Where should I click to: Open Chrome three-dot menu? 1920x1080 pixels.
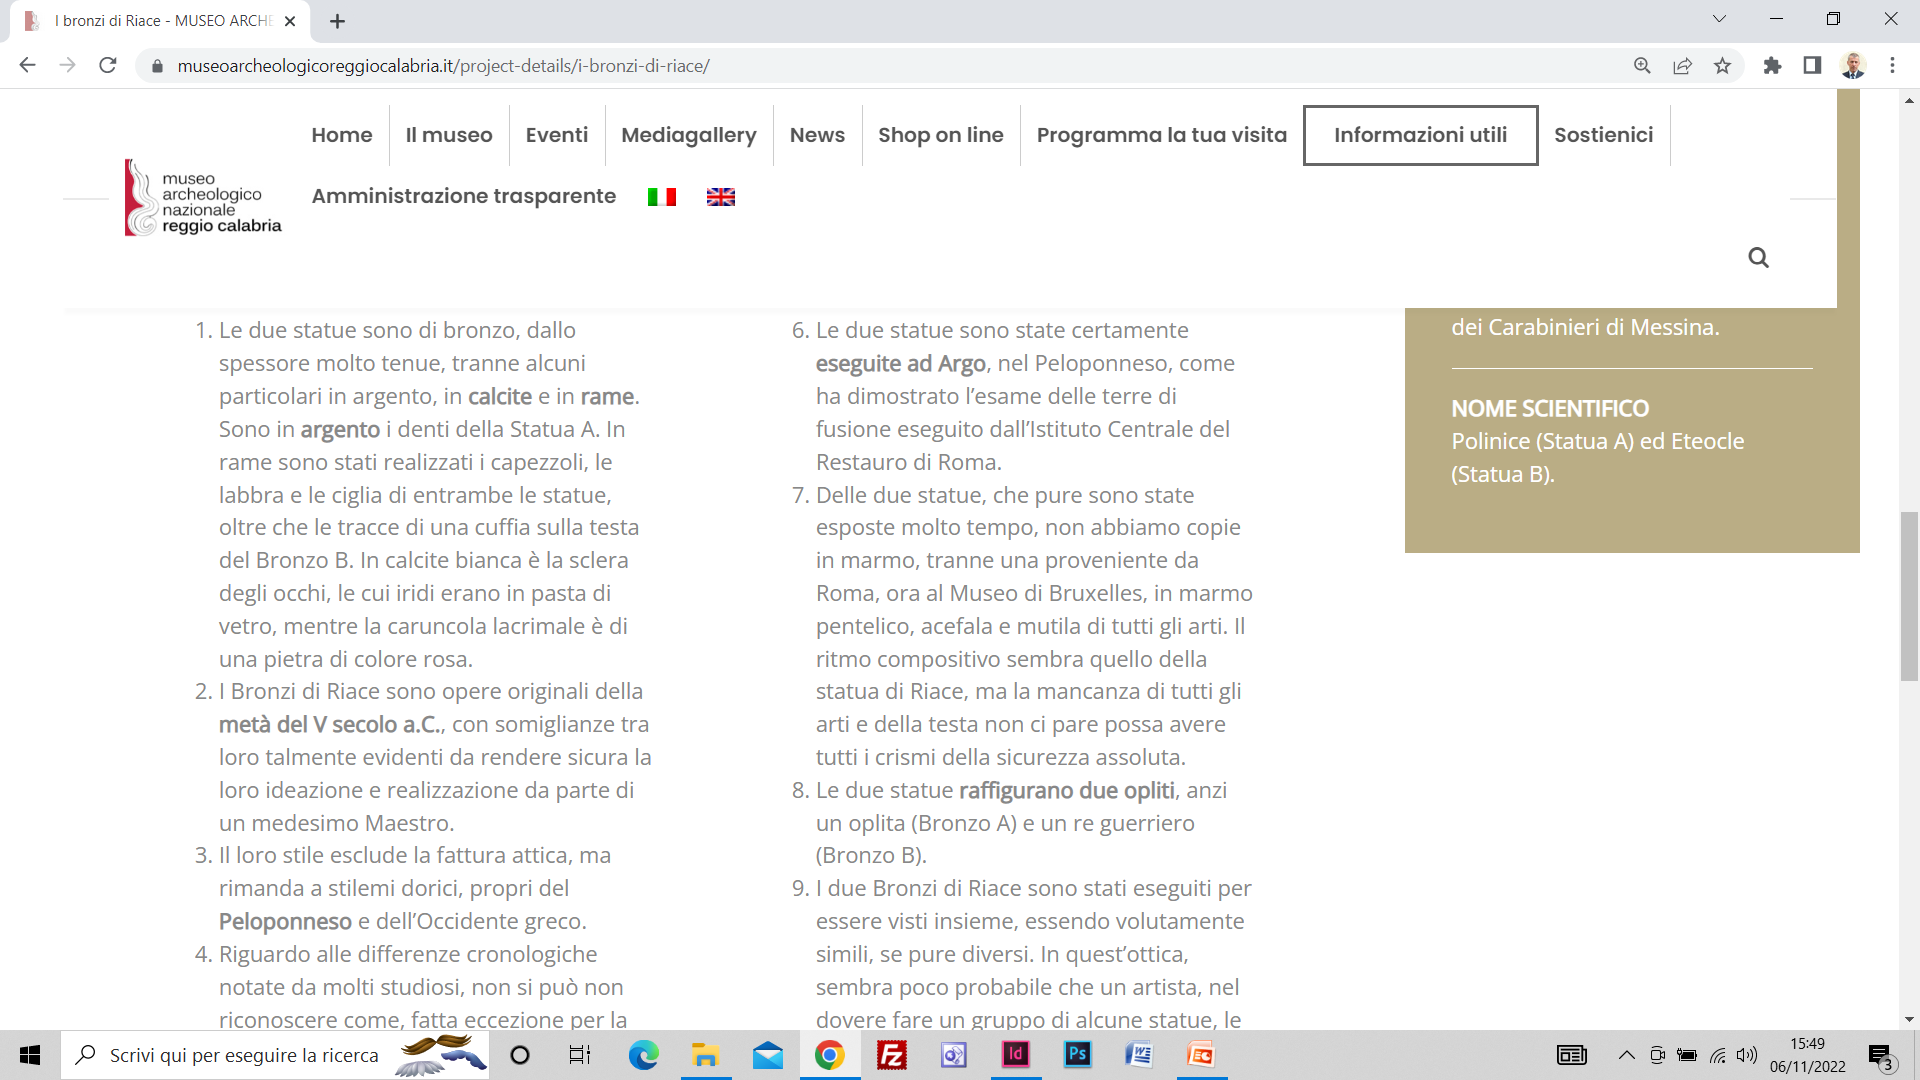pos(1892,66)
